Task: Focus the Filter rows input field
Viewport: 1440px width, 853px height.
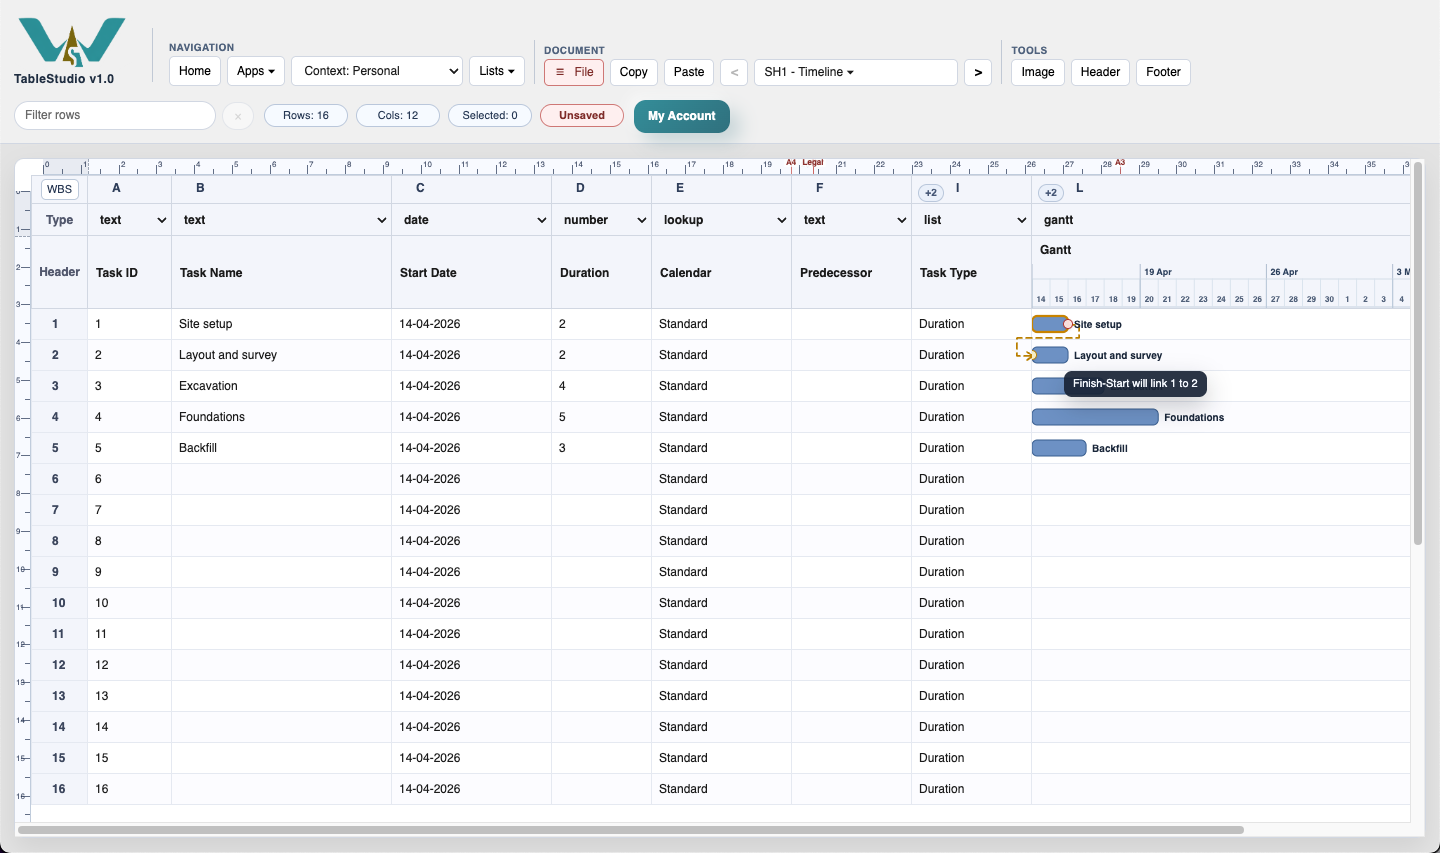Action: click(x=115, y=115)
